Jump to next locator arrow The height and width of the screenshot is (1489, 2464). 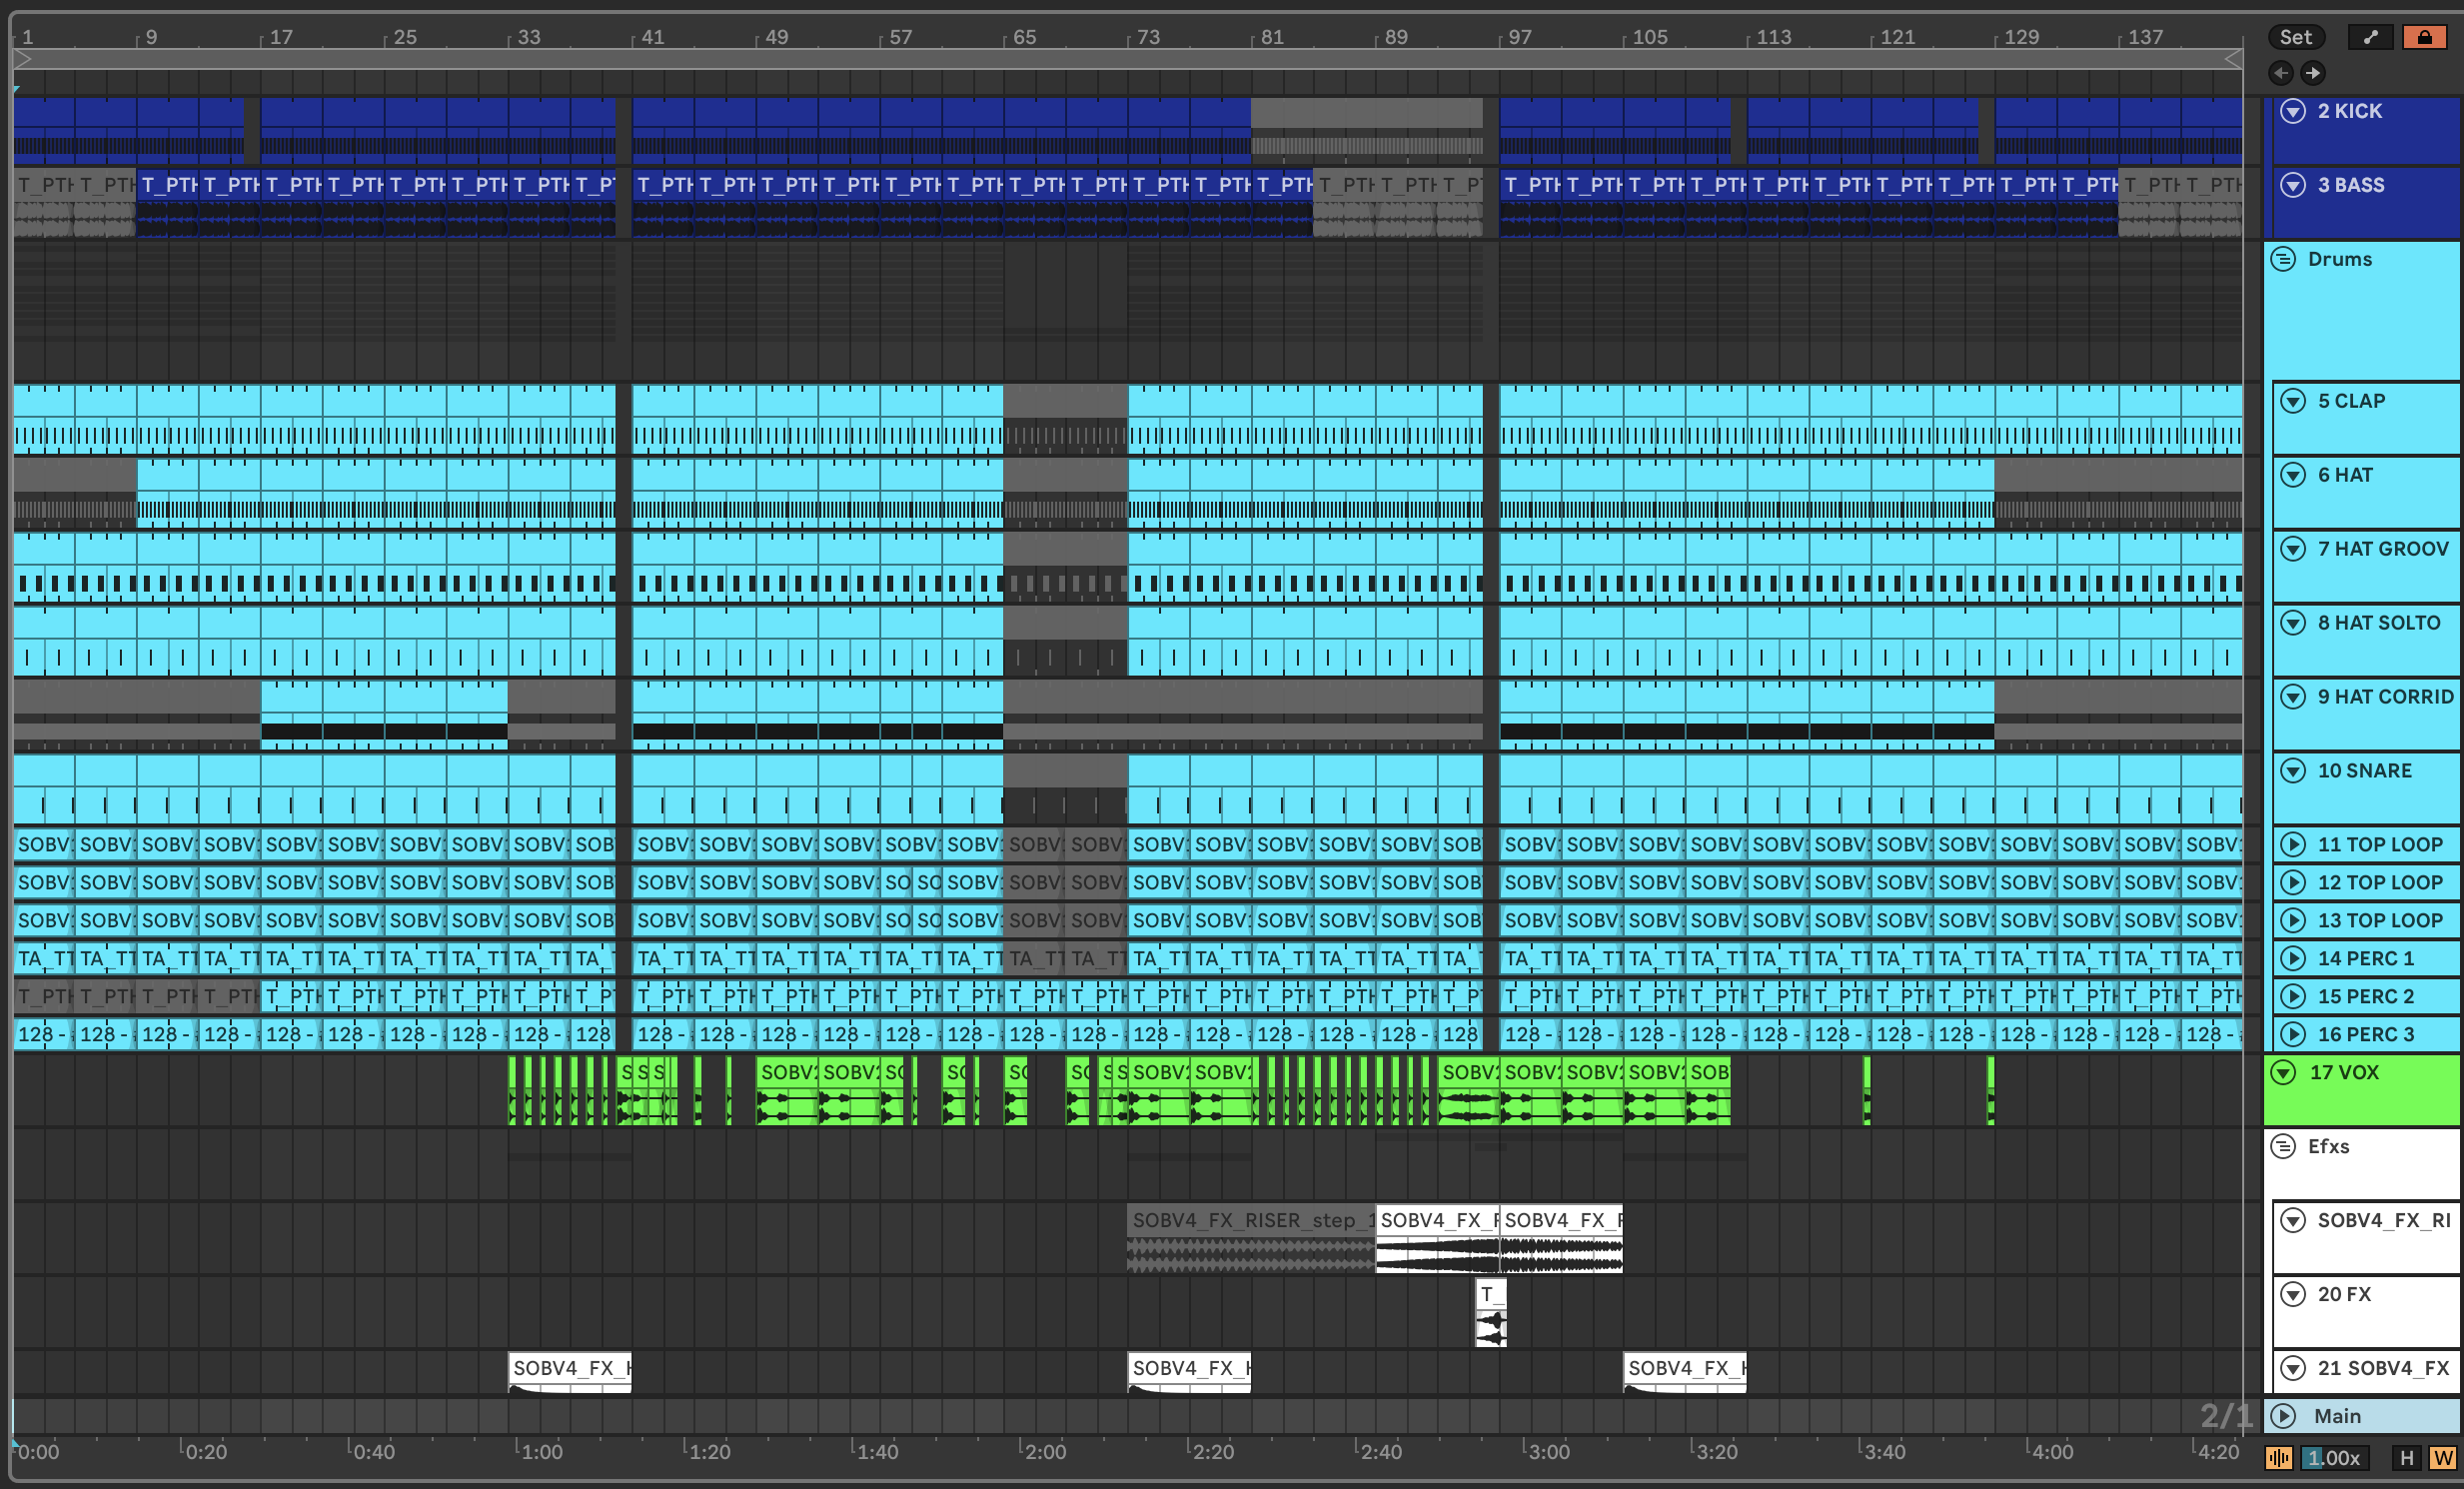[x=2313, y=72]
